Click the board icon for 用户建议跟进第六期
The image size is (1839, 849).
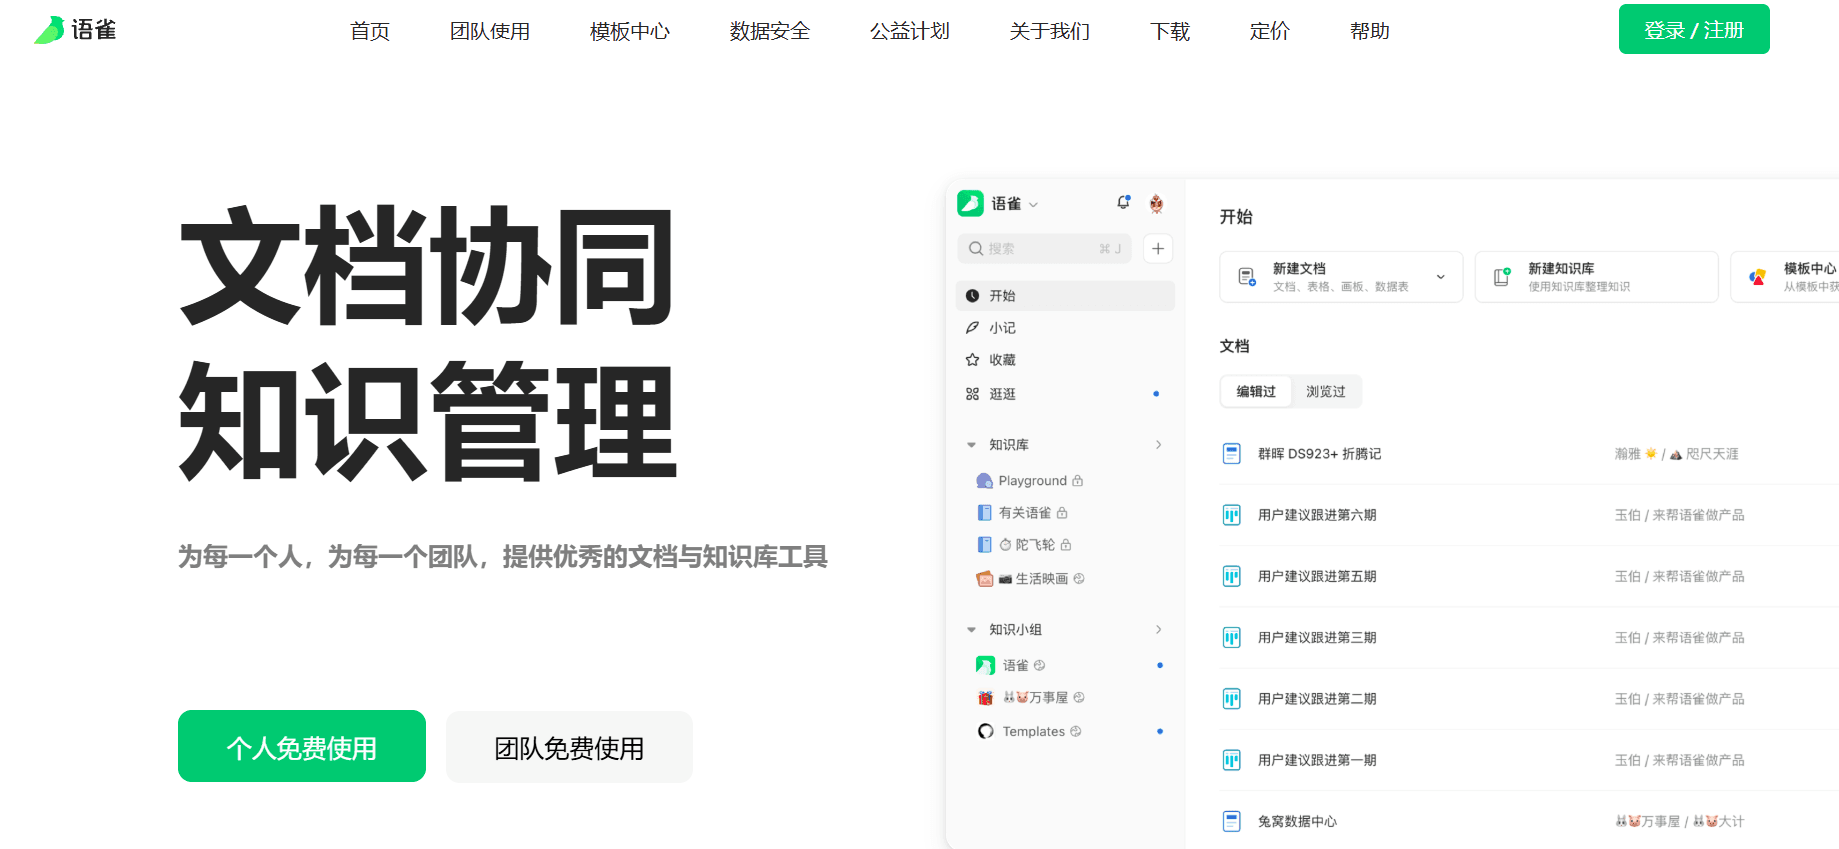coord(1232,515)
